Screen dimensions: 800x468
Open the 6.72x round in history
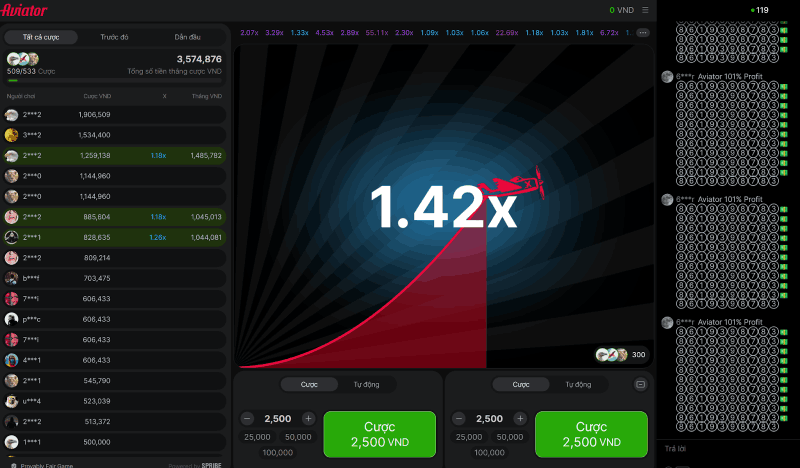coord(609,33)
